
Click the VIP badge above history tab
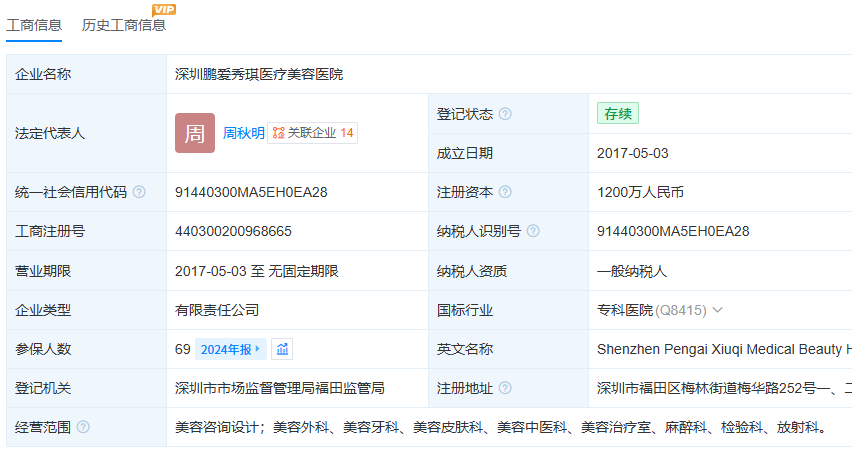(x=163, y=9)
